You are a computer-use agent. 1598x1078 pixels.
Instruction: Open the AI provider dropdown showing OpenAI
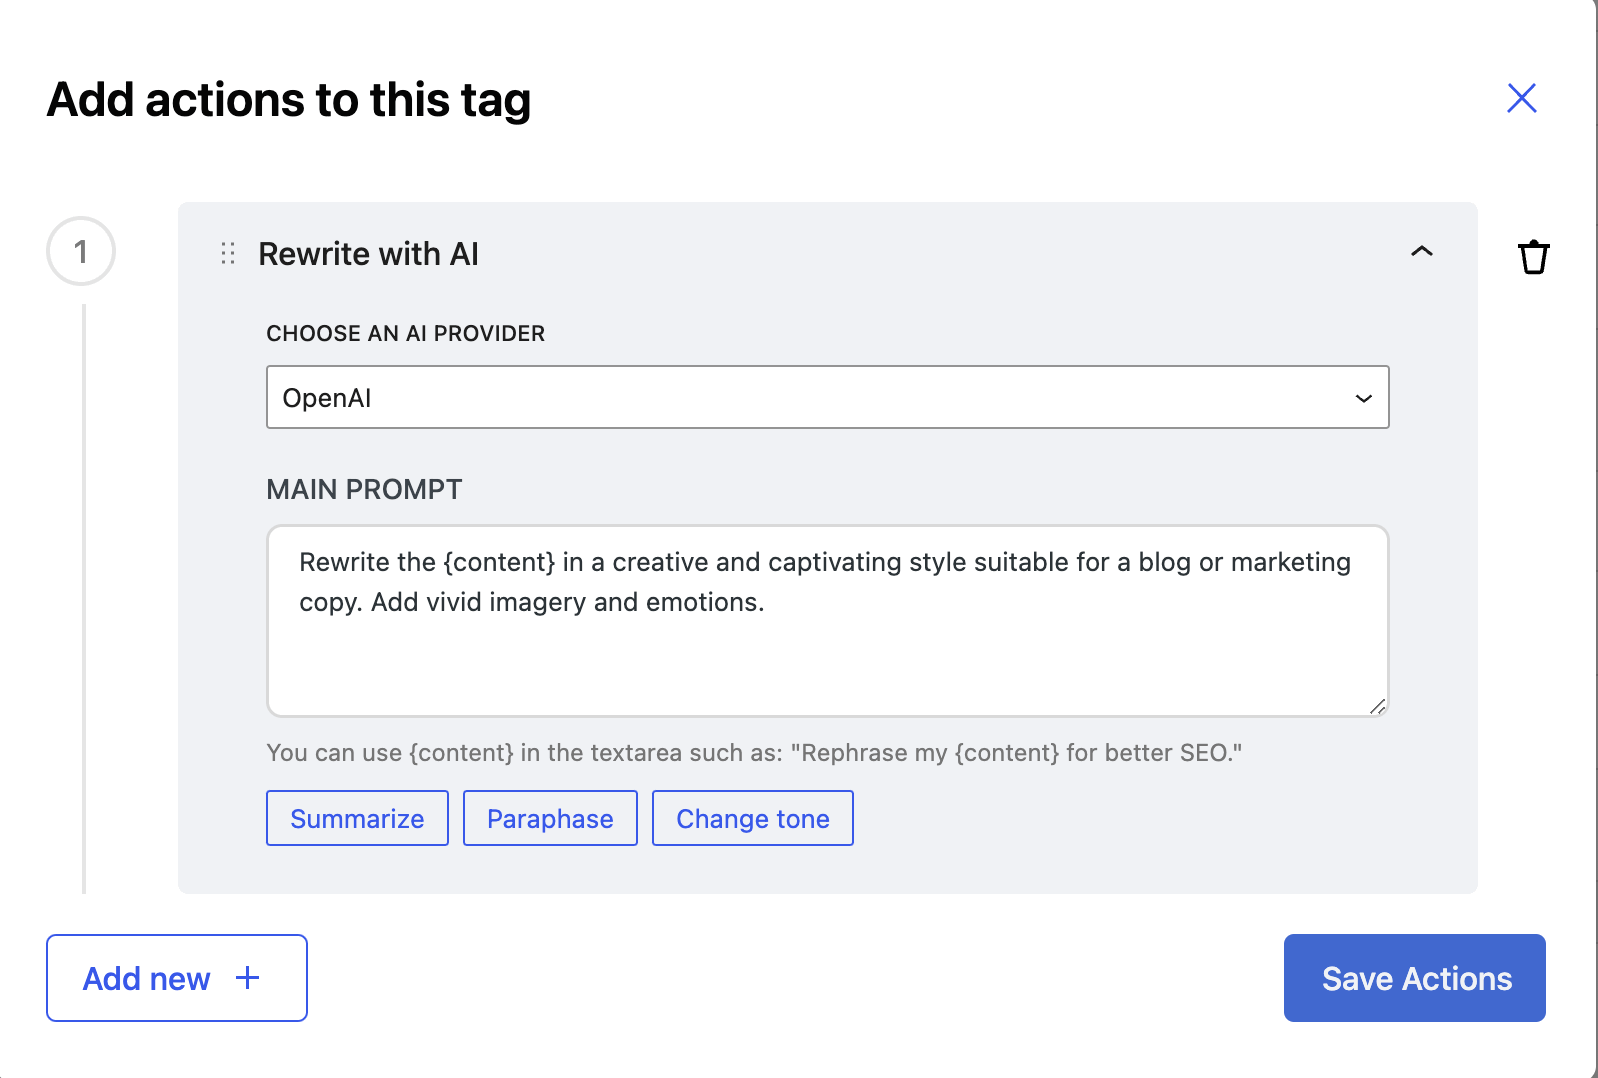[x=826, y=397]
